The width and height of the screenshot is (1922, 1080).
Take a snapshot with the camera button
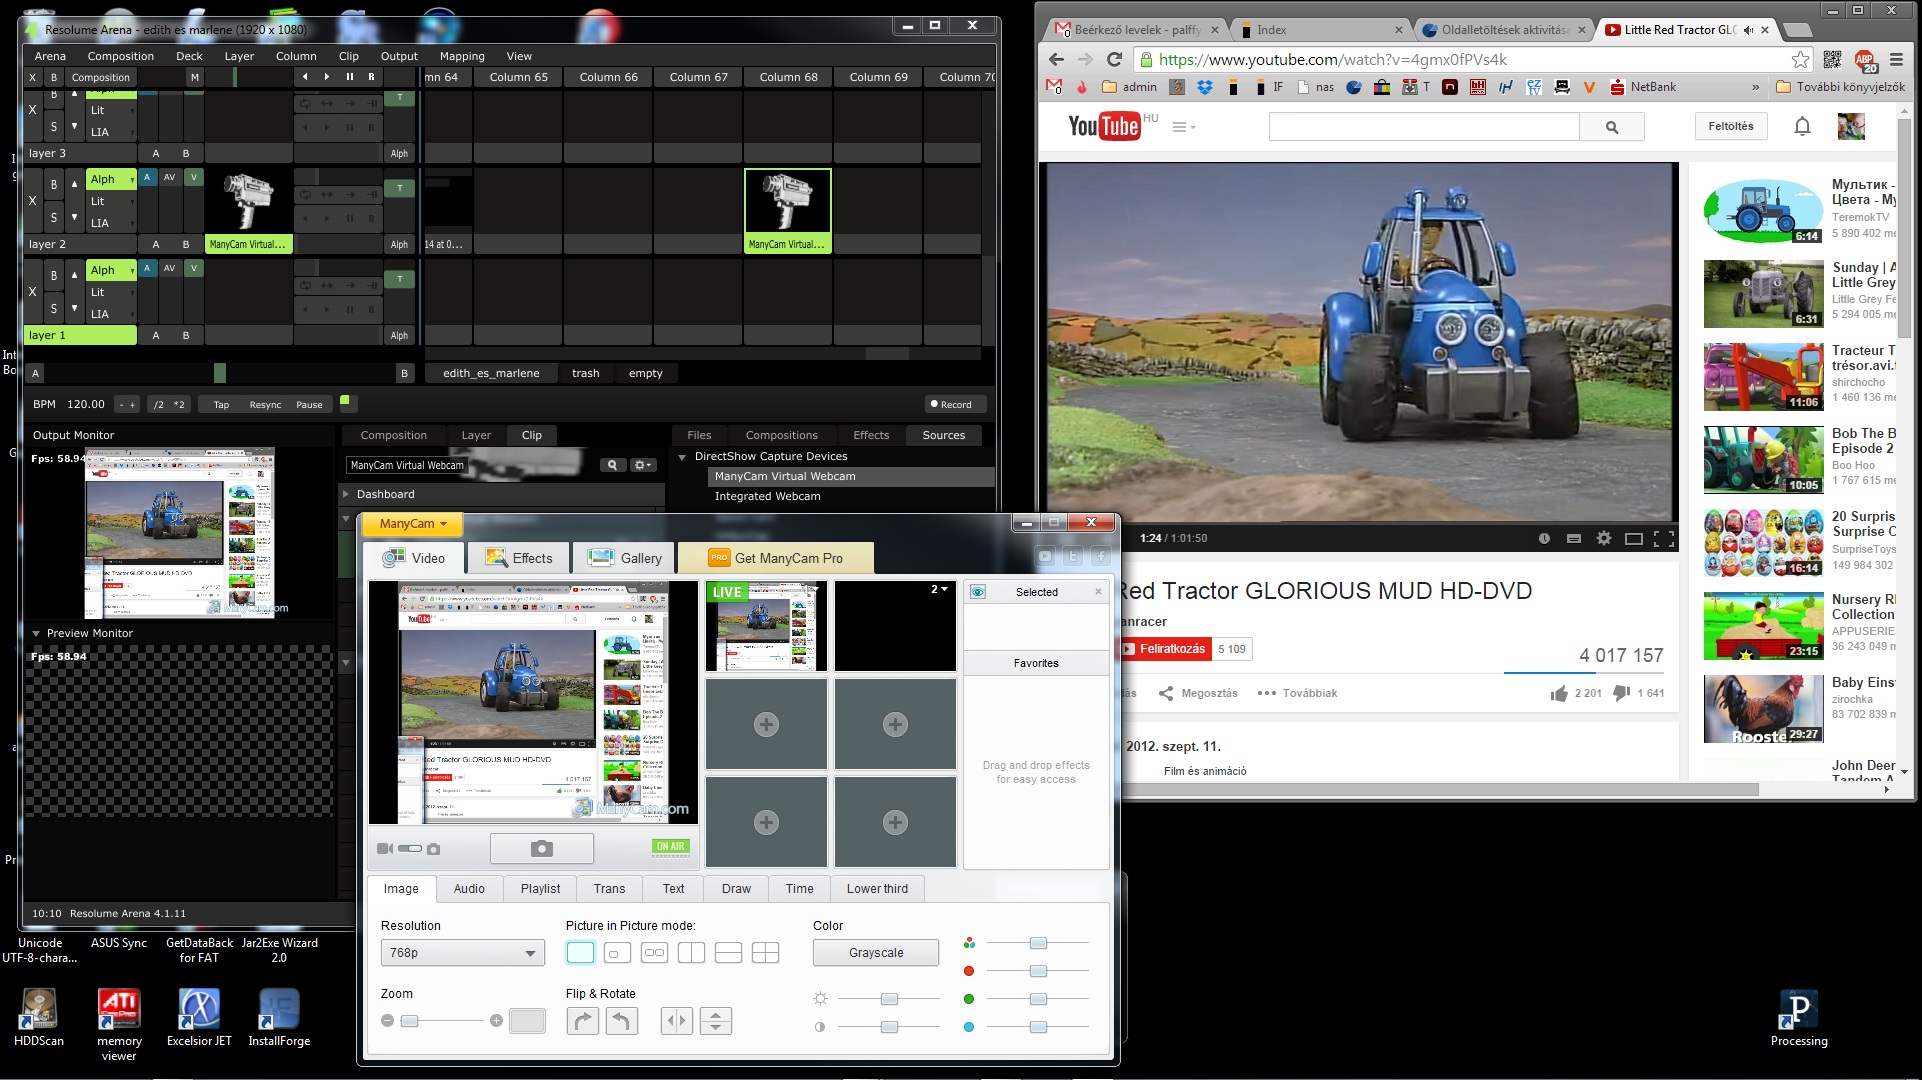pyautogui.click(x=541, y=849)
